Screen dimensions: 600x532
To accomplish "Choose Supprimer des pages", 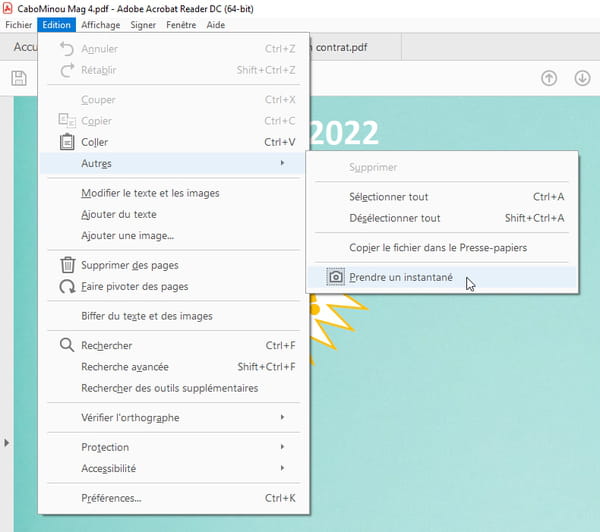I will pyautogui.click(x=173, y=265).
